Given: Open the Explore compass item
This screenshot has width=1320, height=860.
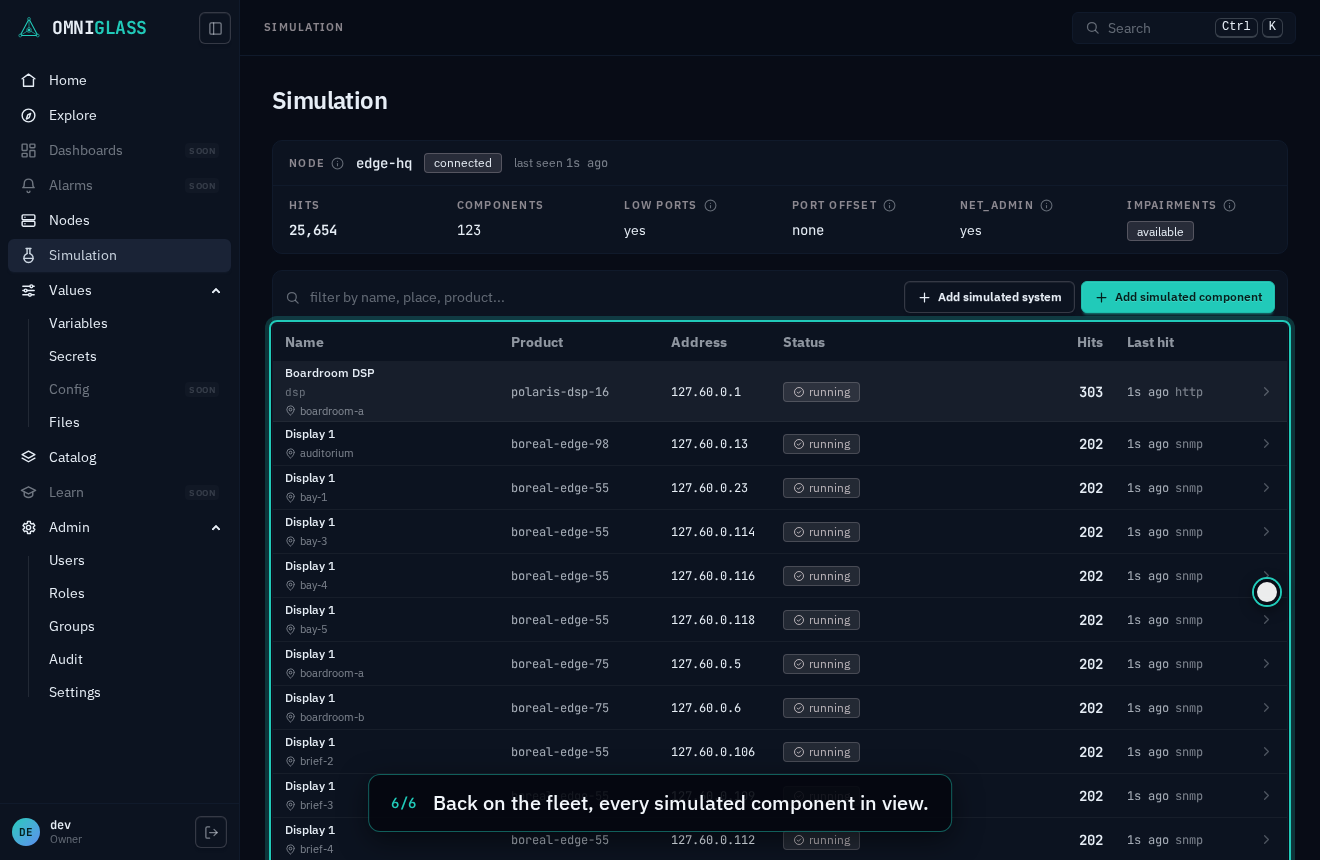Looking at the screenshot, I should [x=119, y=115].
